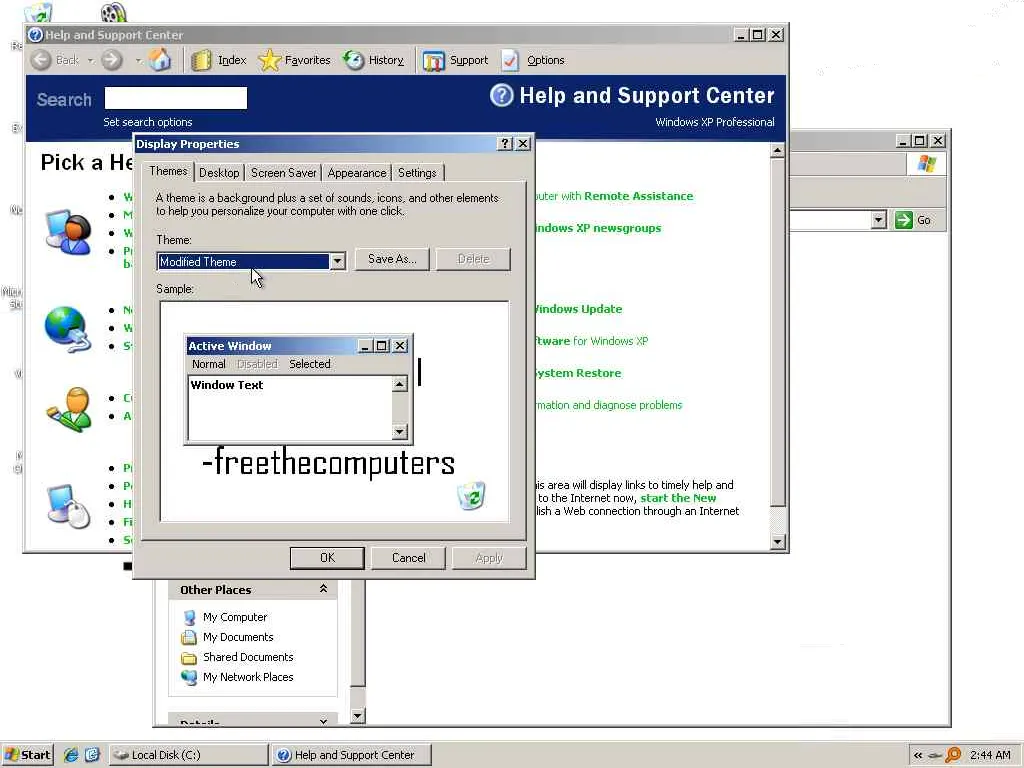
Task: Click Selected in the sample window menu
Action: [x=310, y=364]
